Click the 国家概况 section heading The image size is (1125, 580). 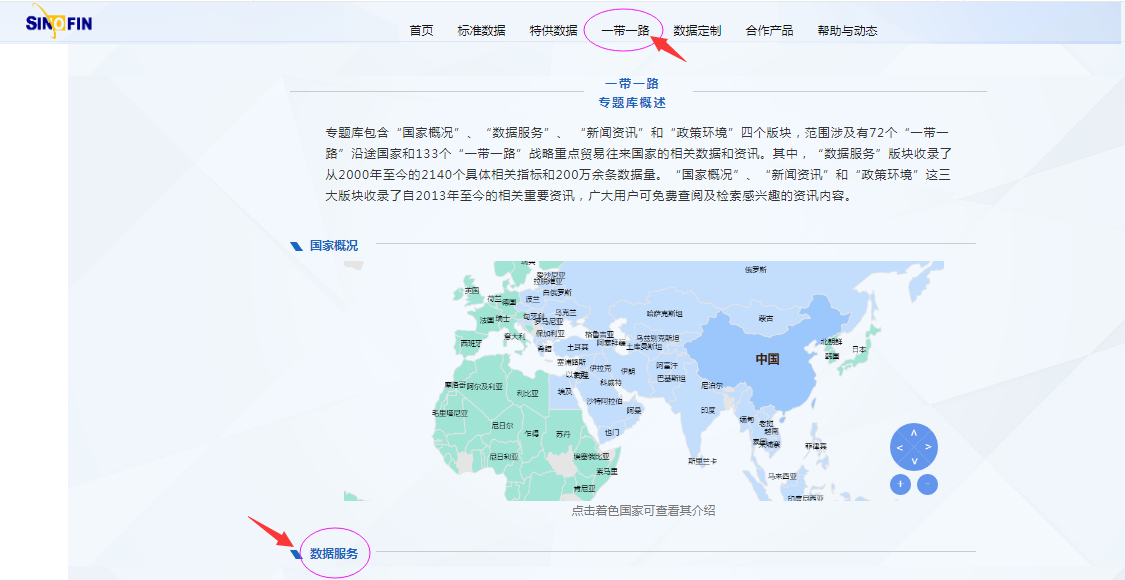(x=334, y=245)
